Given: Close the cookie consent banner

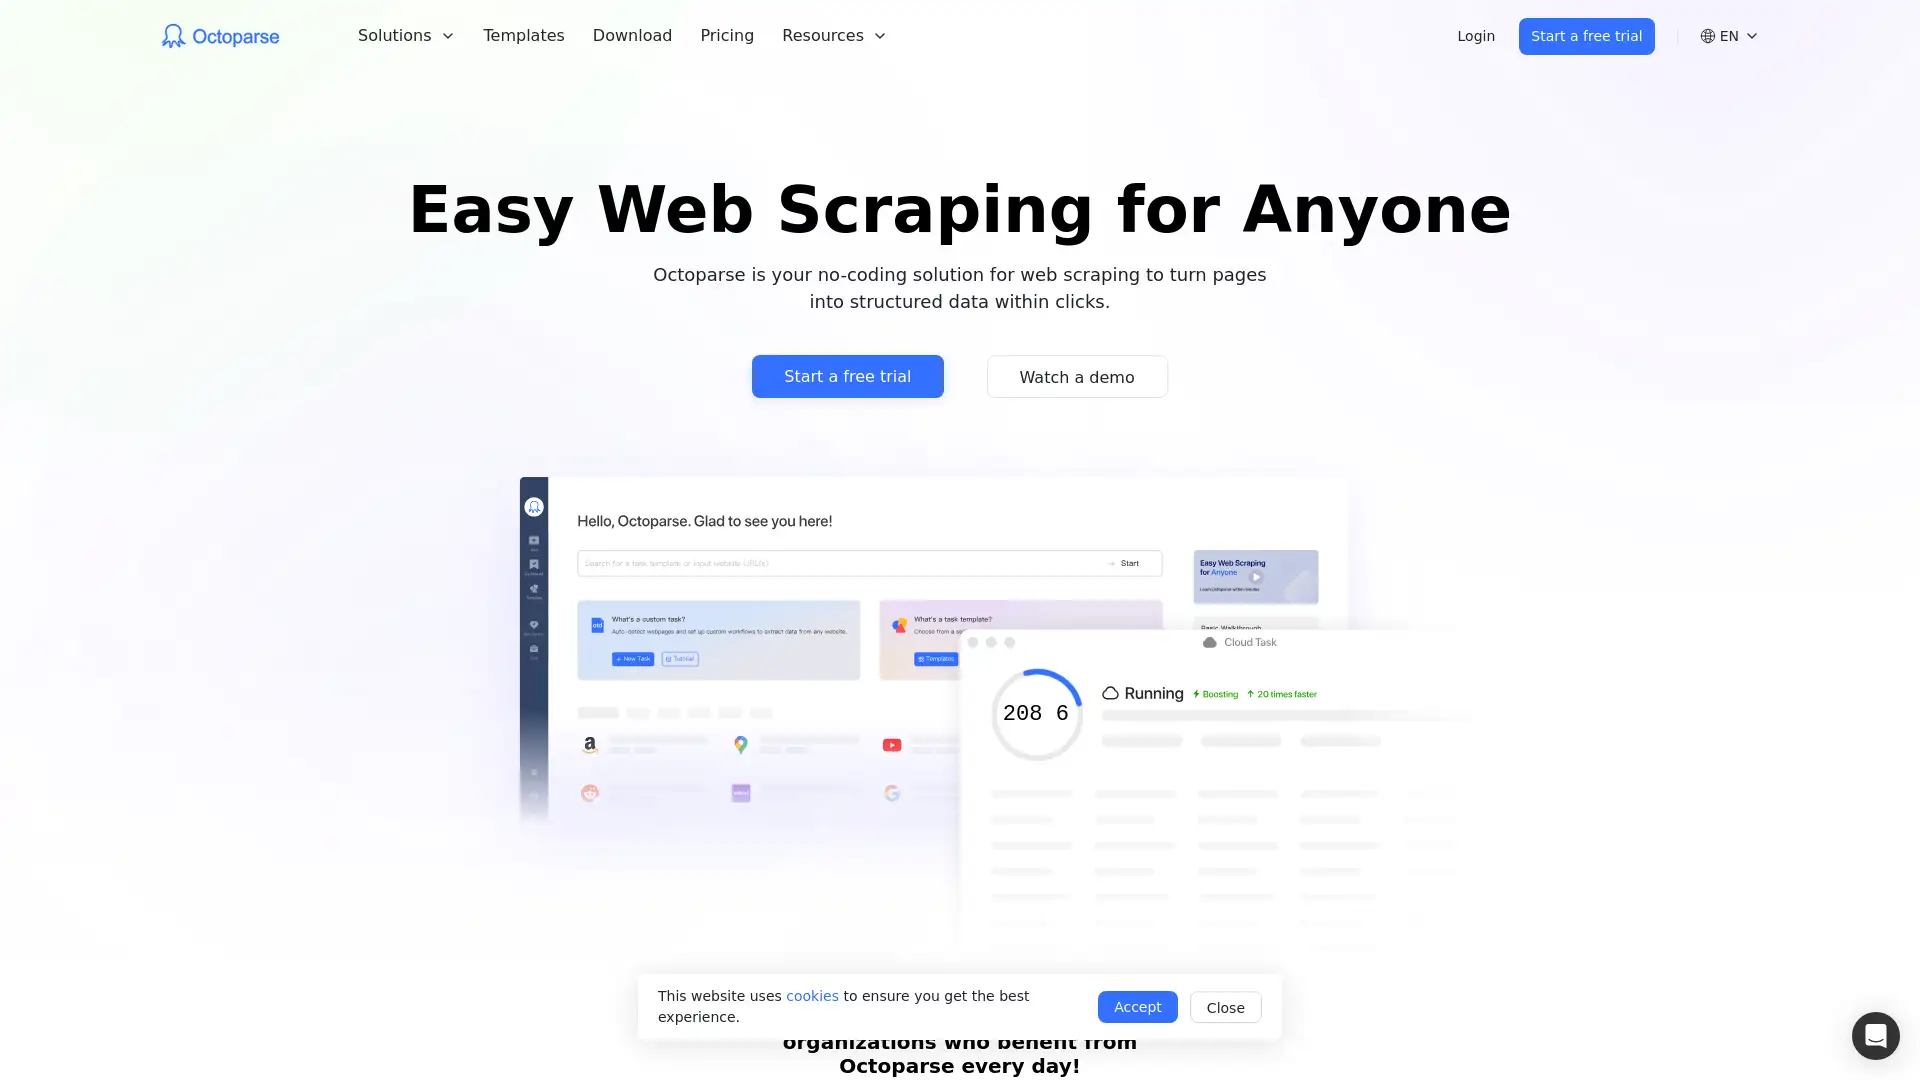Looking at the screenshot, I should [1225, 1007].
